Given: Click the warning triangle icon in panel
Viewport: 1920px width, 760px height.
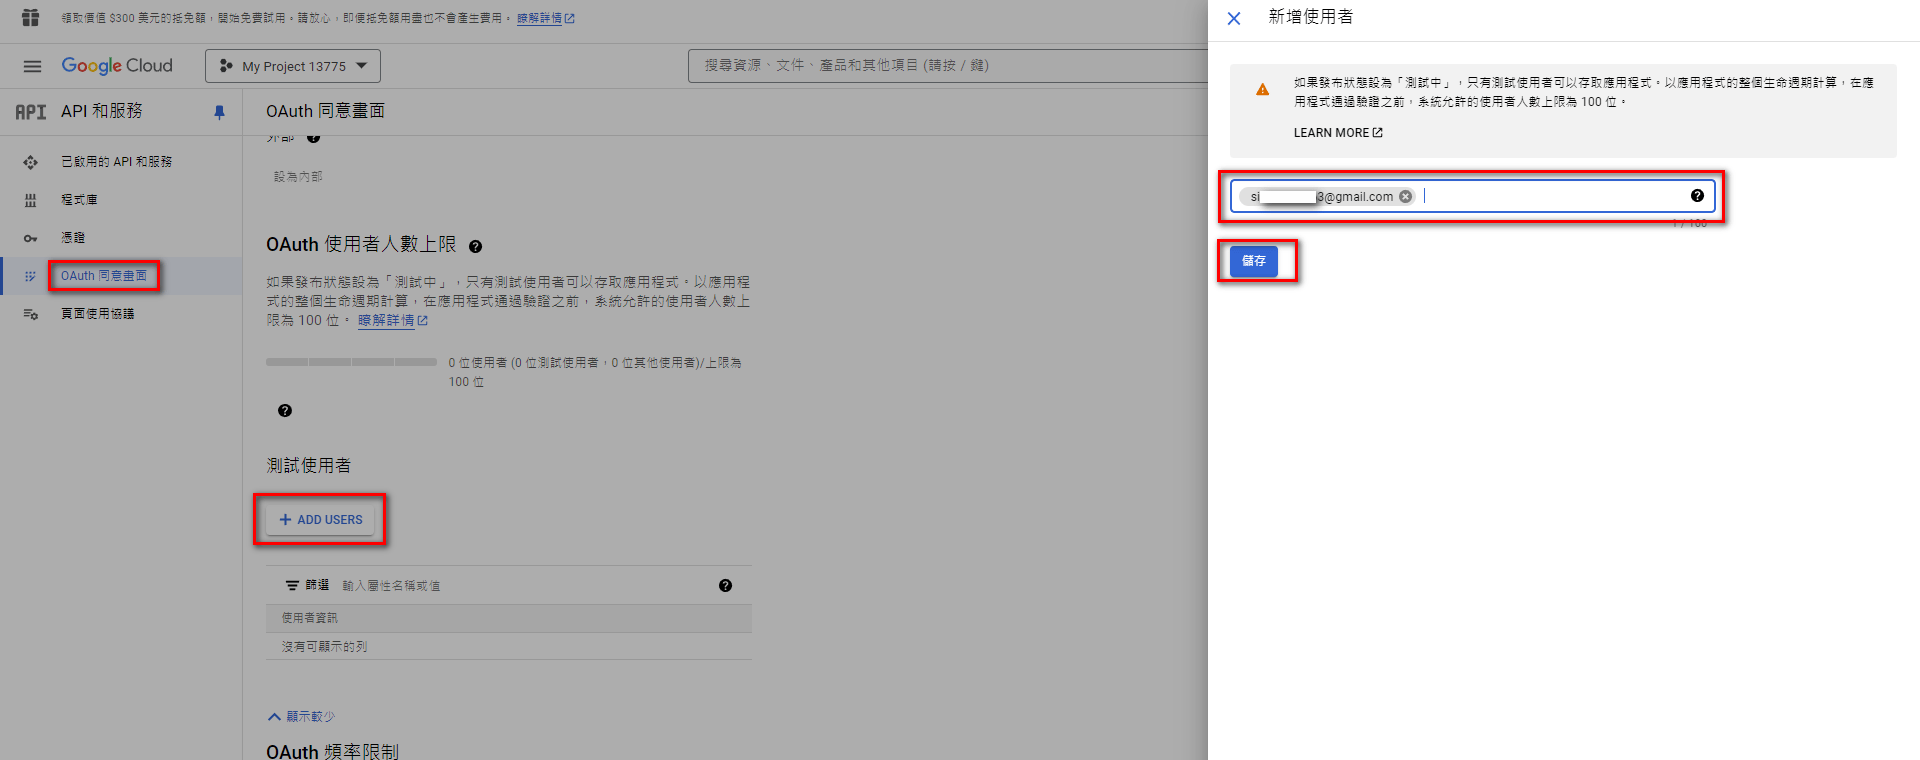Looking at the screenshot, I should coord(1263,90).
